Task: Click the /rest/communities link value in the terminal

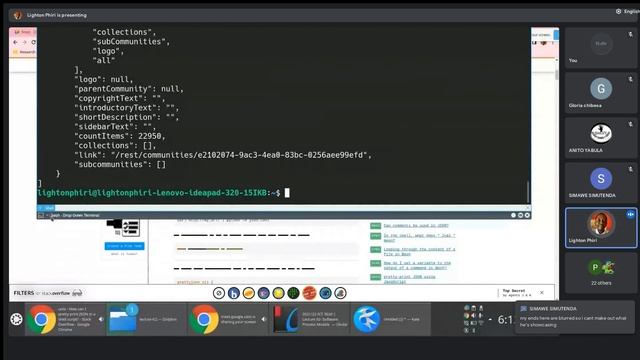Action: coord(241,155)
